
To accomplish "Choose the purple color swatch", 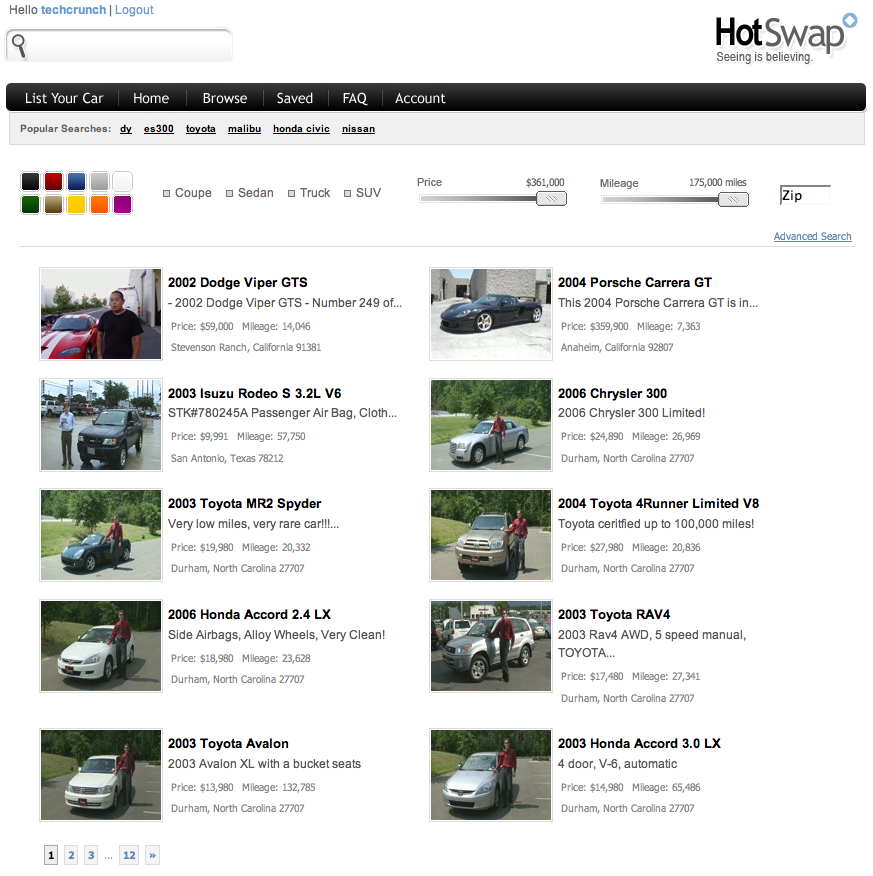I will [x=122, y=204].
